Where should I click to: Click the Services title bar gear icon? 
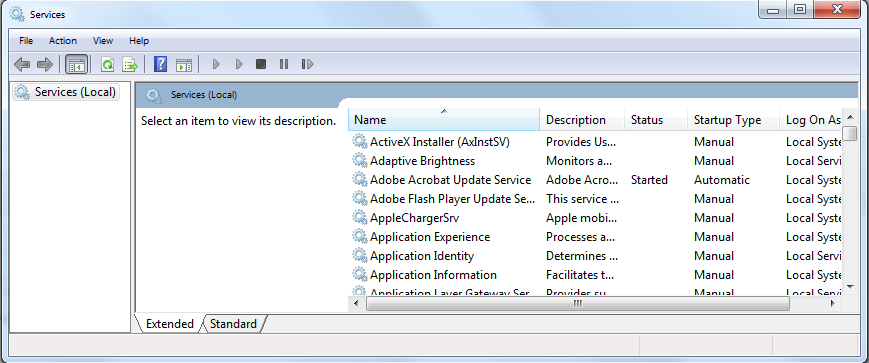pyautogui.click(x=17, y=14)
